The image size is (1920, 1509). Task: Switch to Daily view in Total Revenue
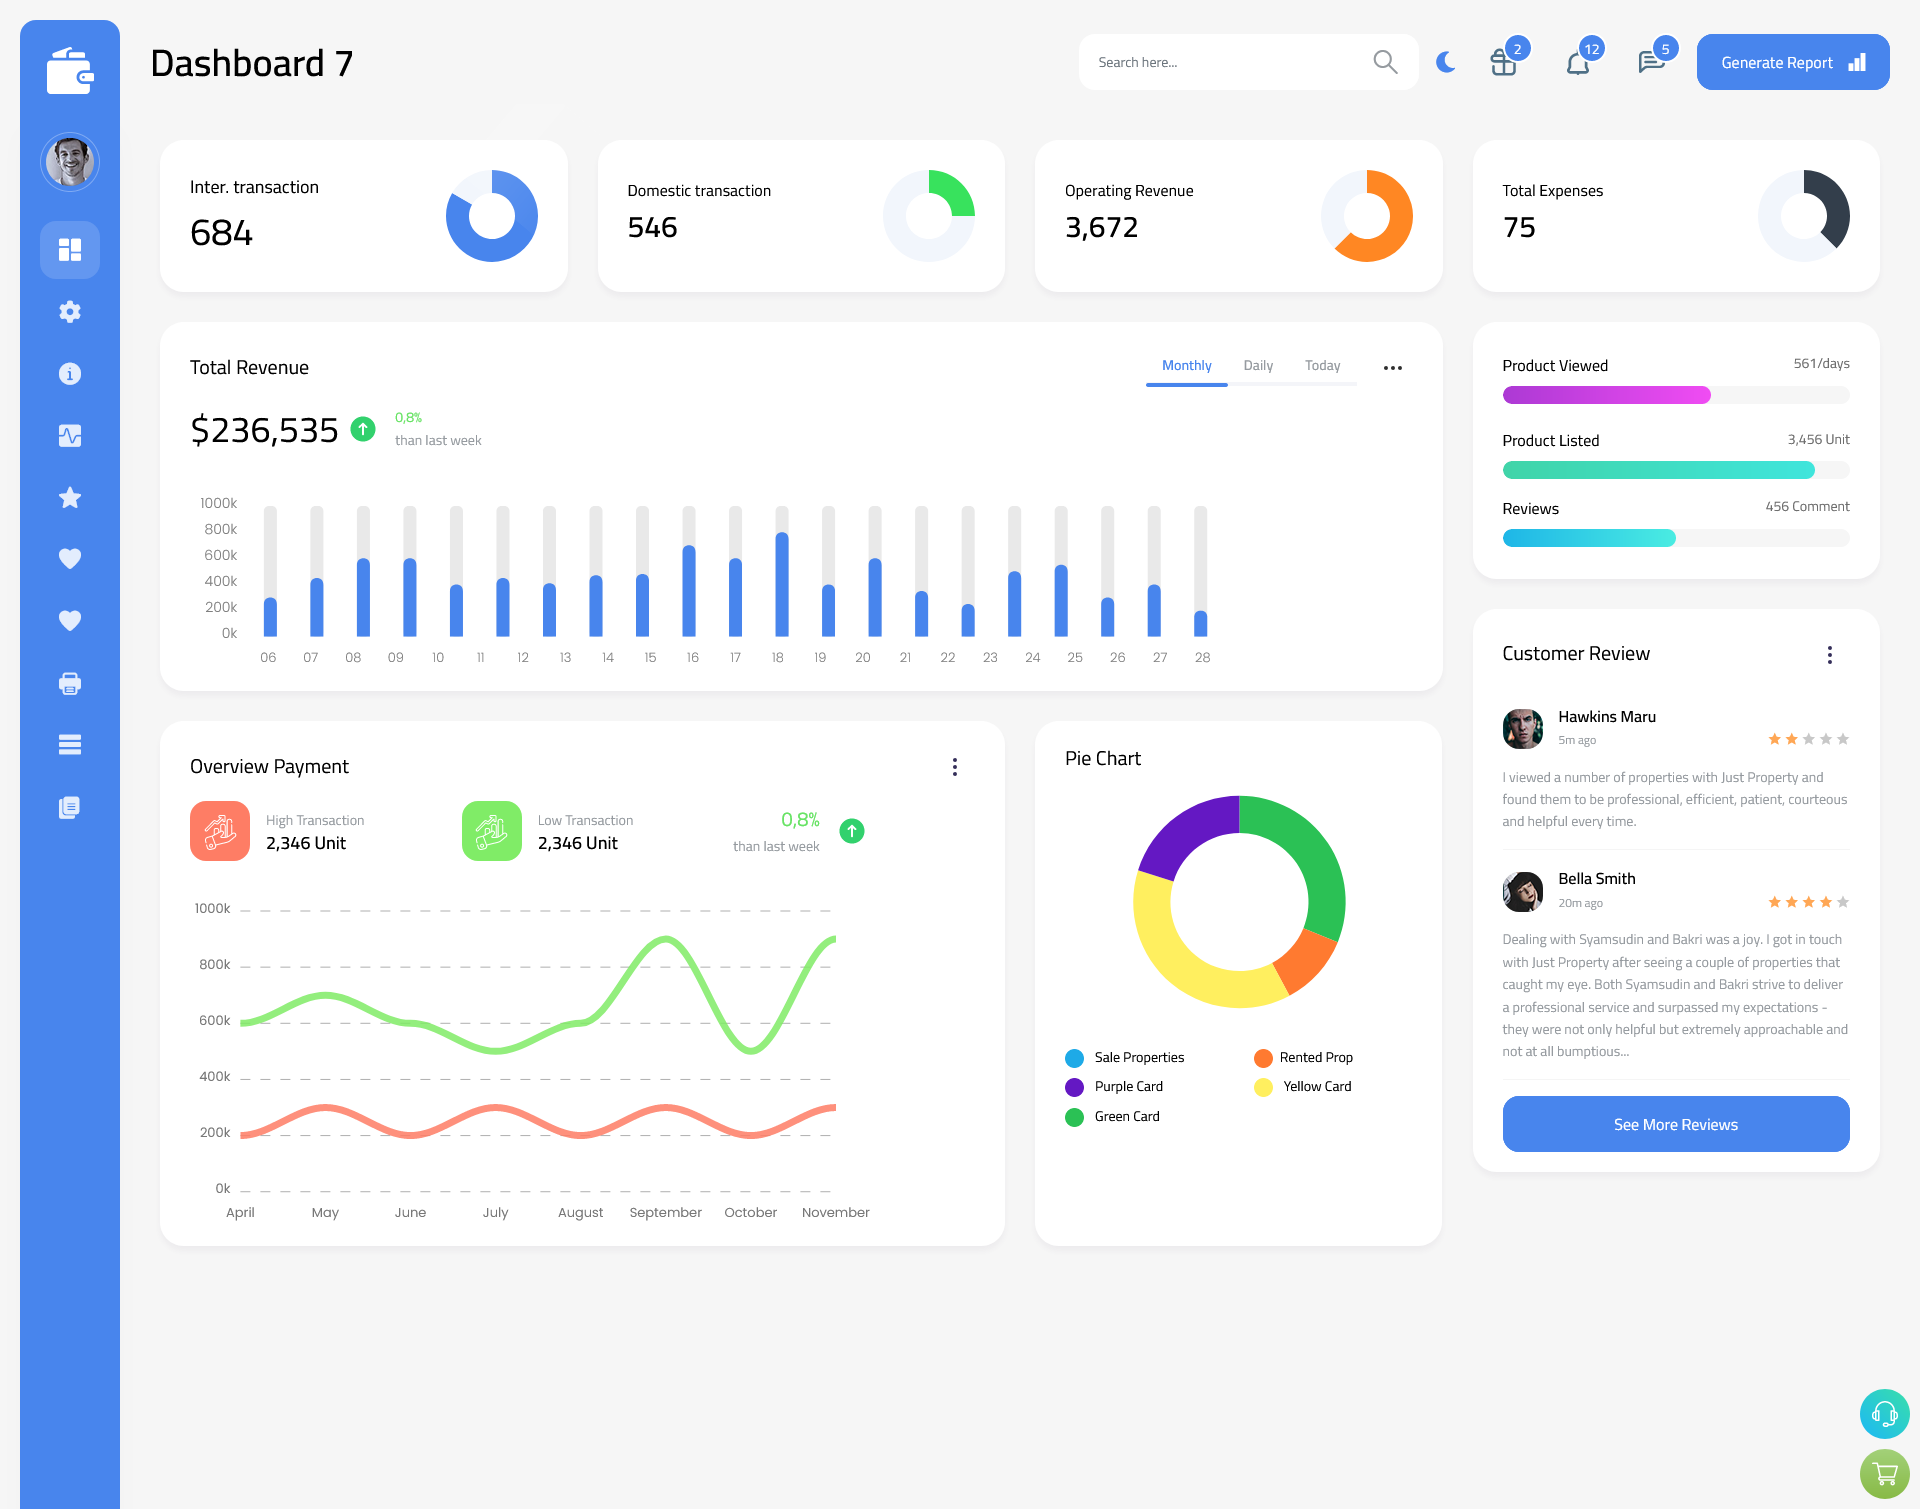click(1258, 366)
